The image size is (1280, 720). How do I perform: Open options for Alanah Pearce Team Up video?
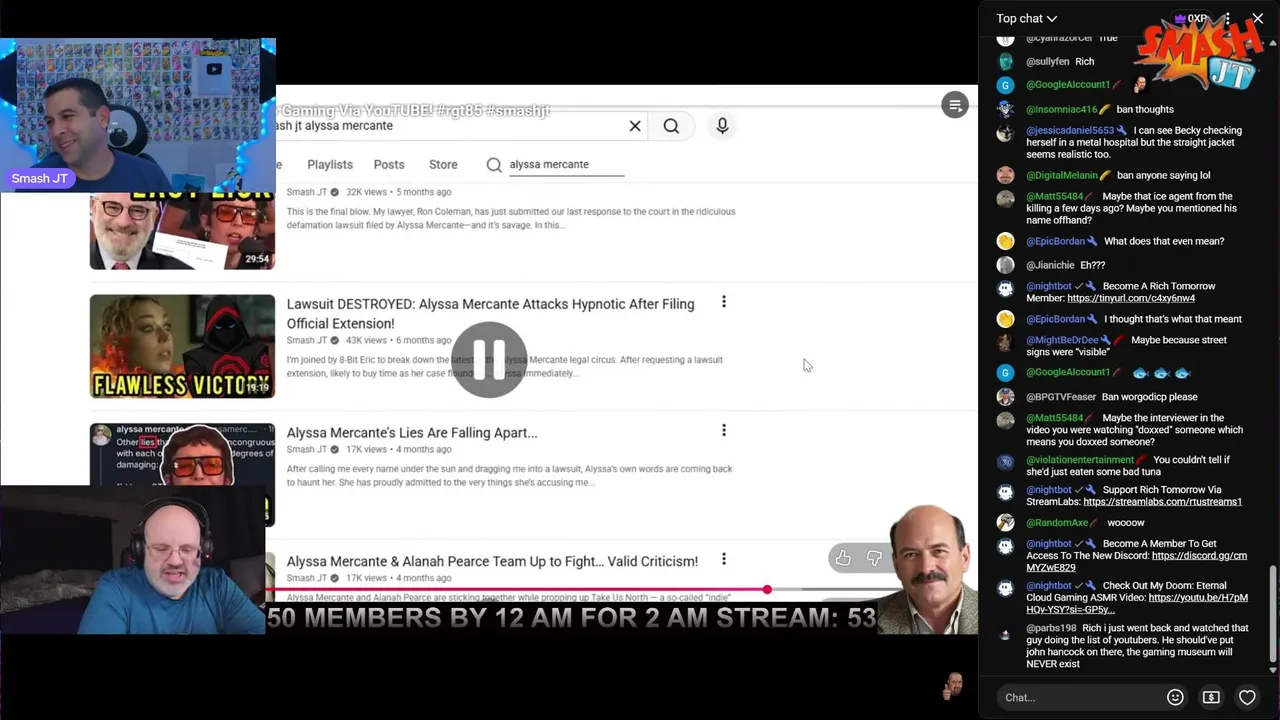724,559
